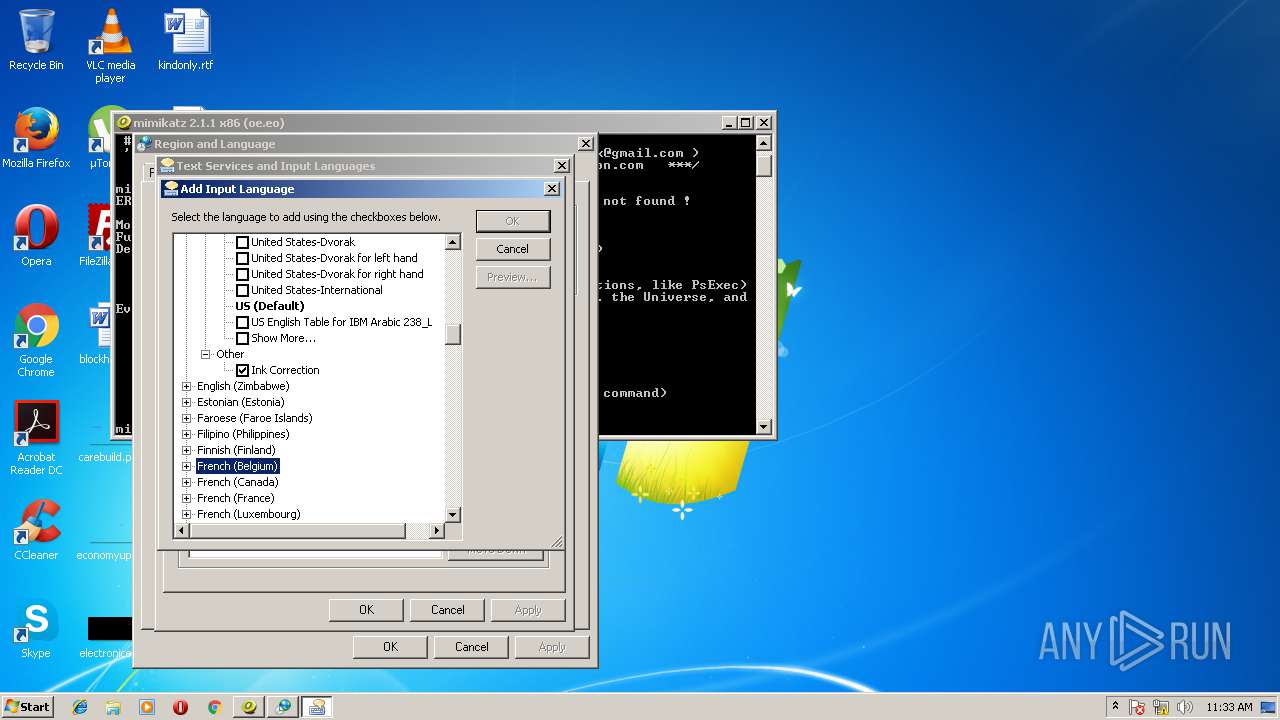Check United States-Dvorak for right hand

(242, 274)
